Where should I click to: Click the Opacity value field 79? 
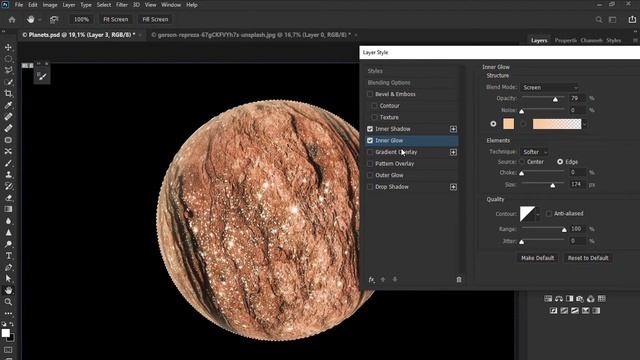coord(577,98)
